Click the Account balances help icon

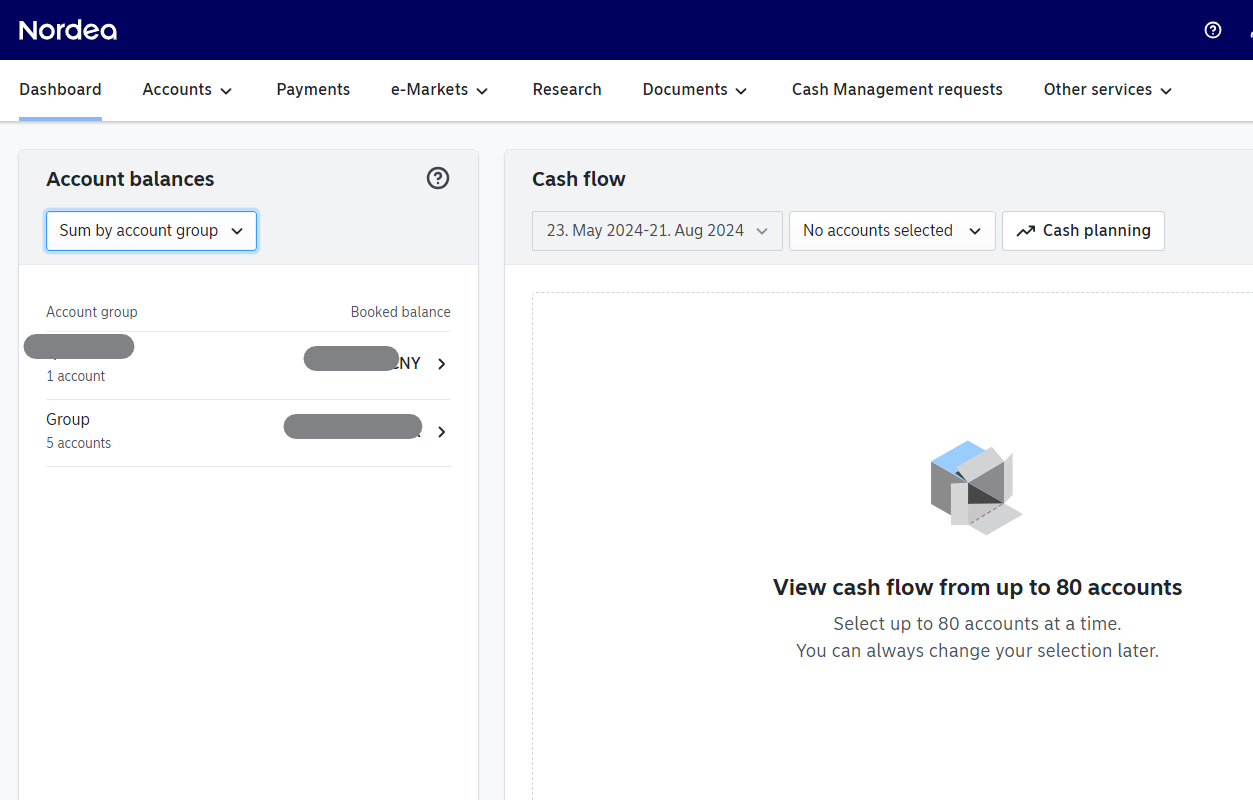click(x=437, y=178)
